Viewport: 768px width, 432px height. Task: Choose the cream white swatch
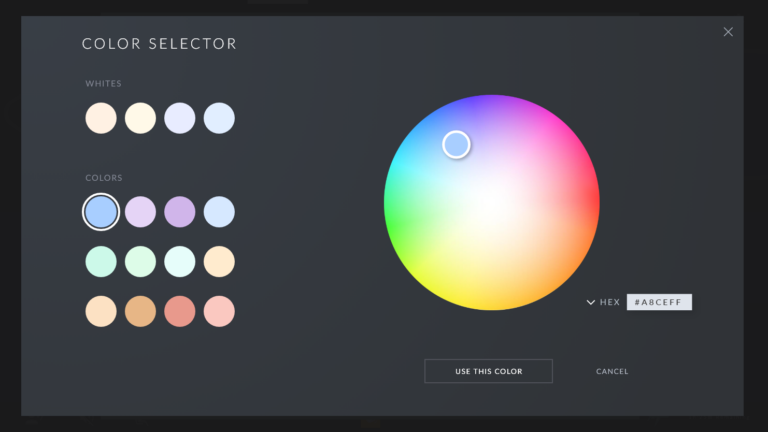140,118
